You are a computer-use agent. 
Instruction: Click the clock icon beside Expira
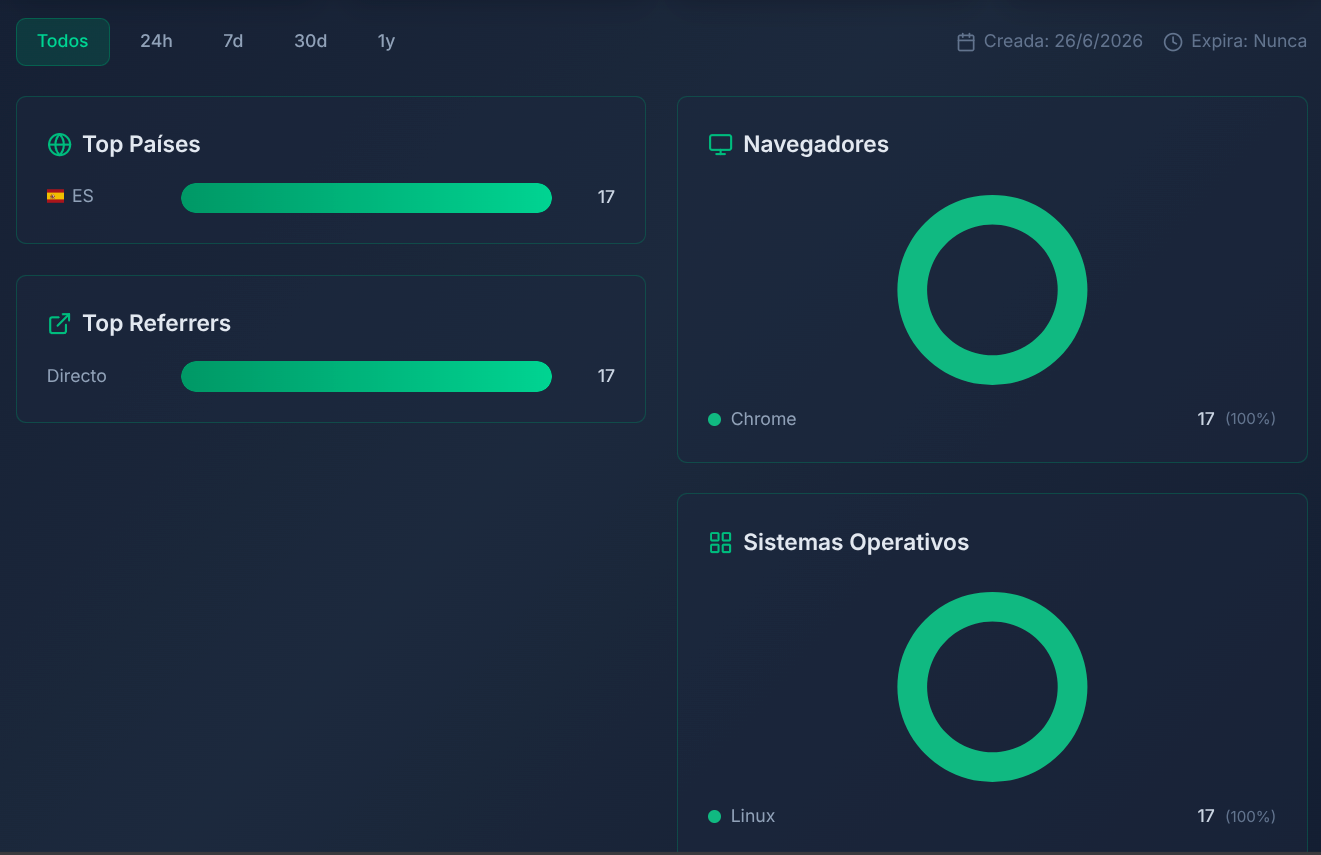(x=1173, y=42)
